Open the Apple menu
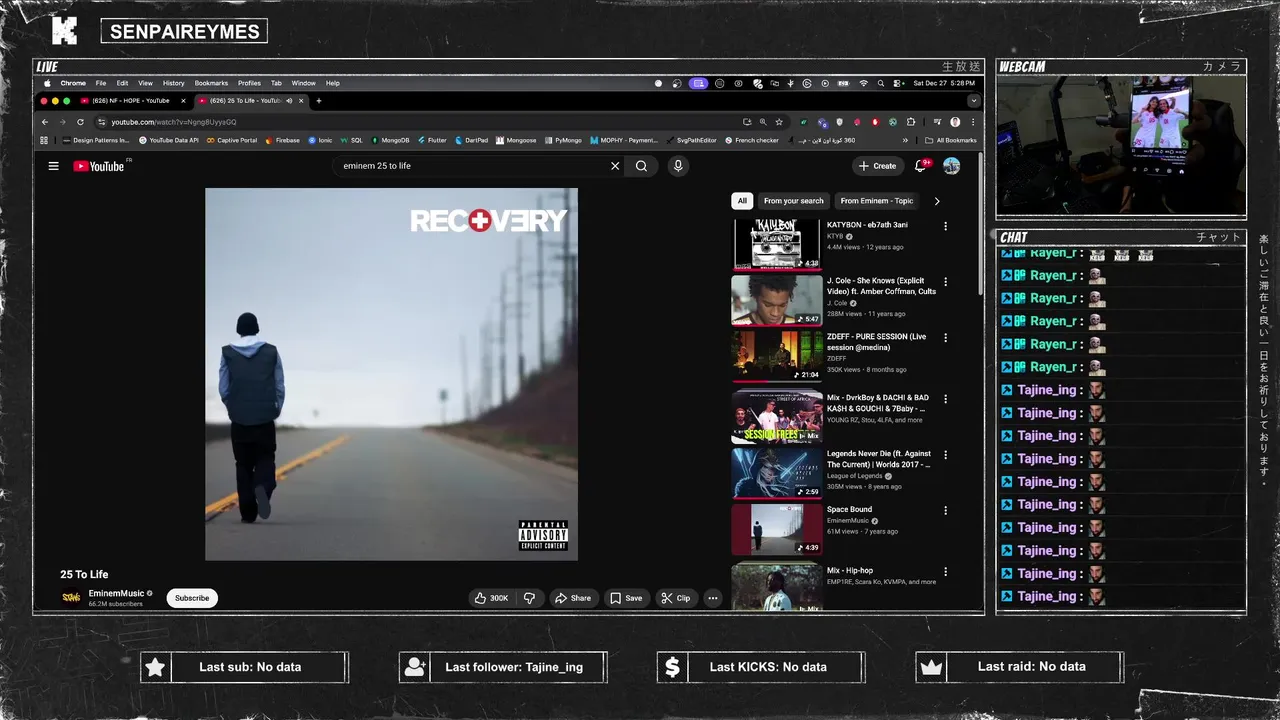The image size is (1280, 720). pos(47,83)
